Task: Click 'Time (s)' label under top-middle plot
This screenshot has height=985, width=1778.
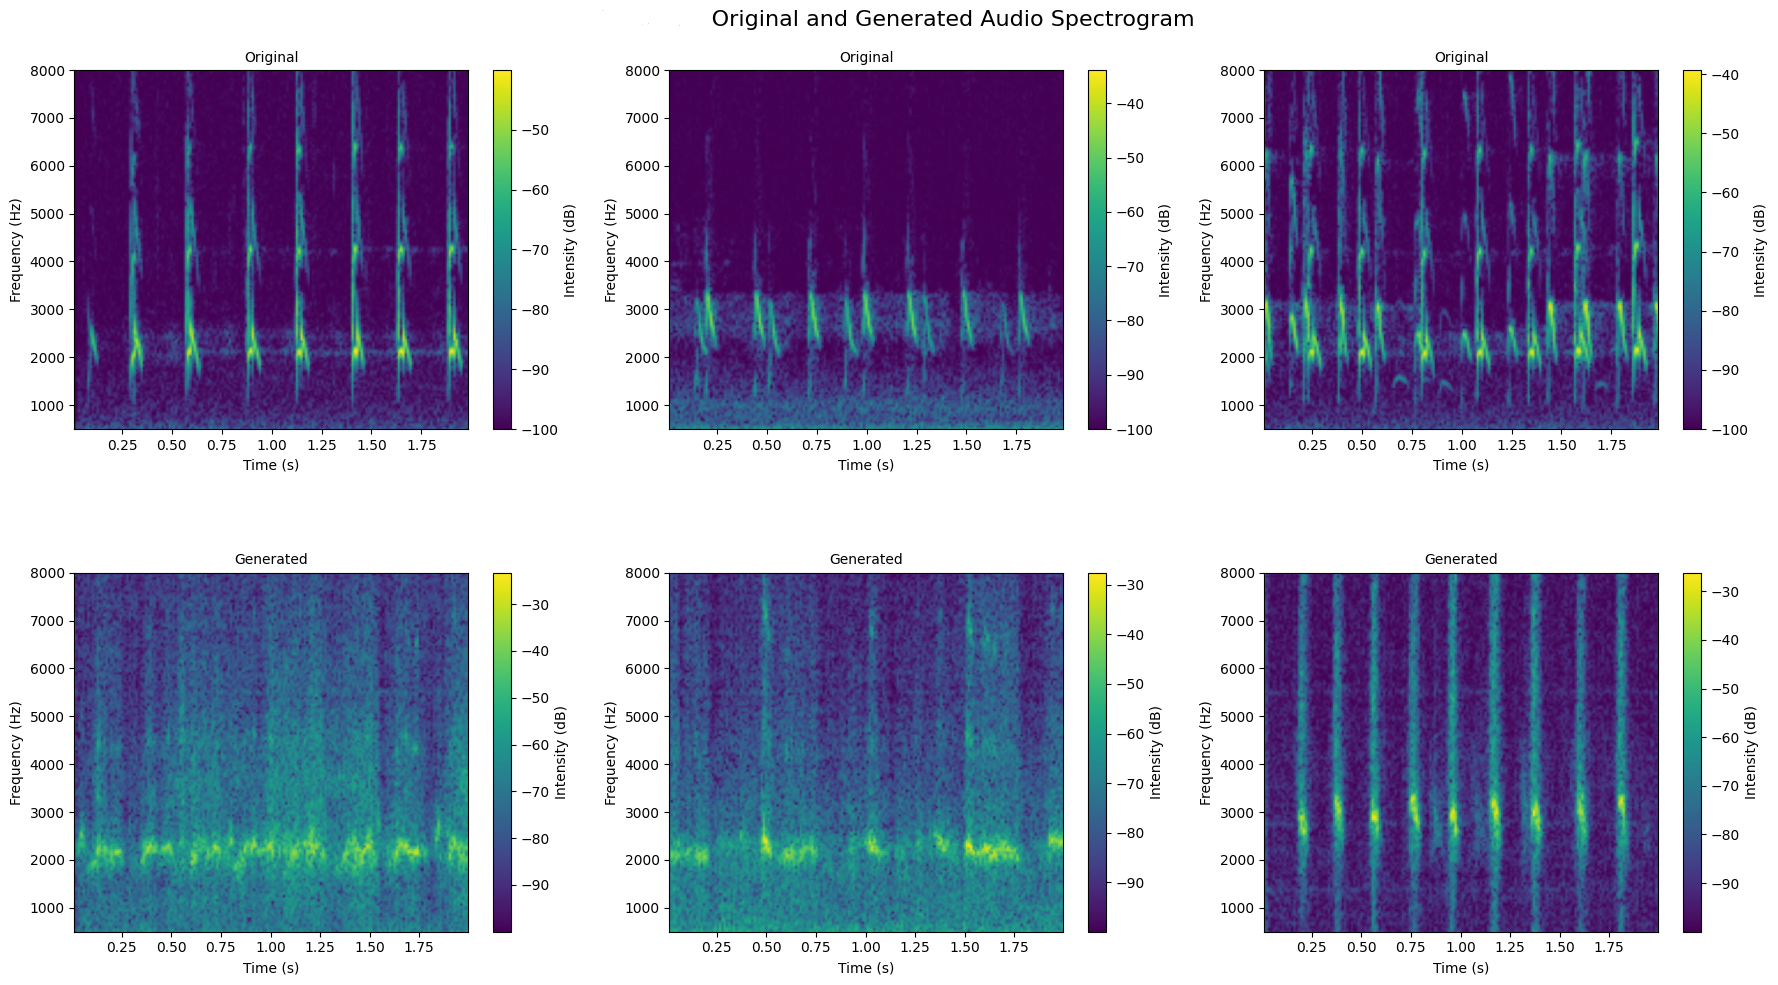Action: tap(866, 465)
